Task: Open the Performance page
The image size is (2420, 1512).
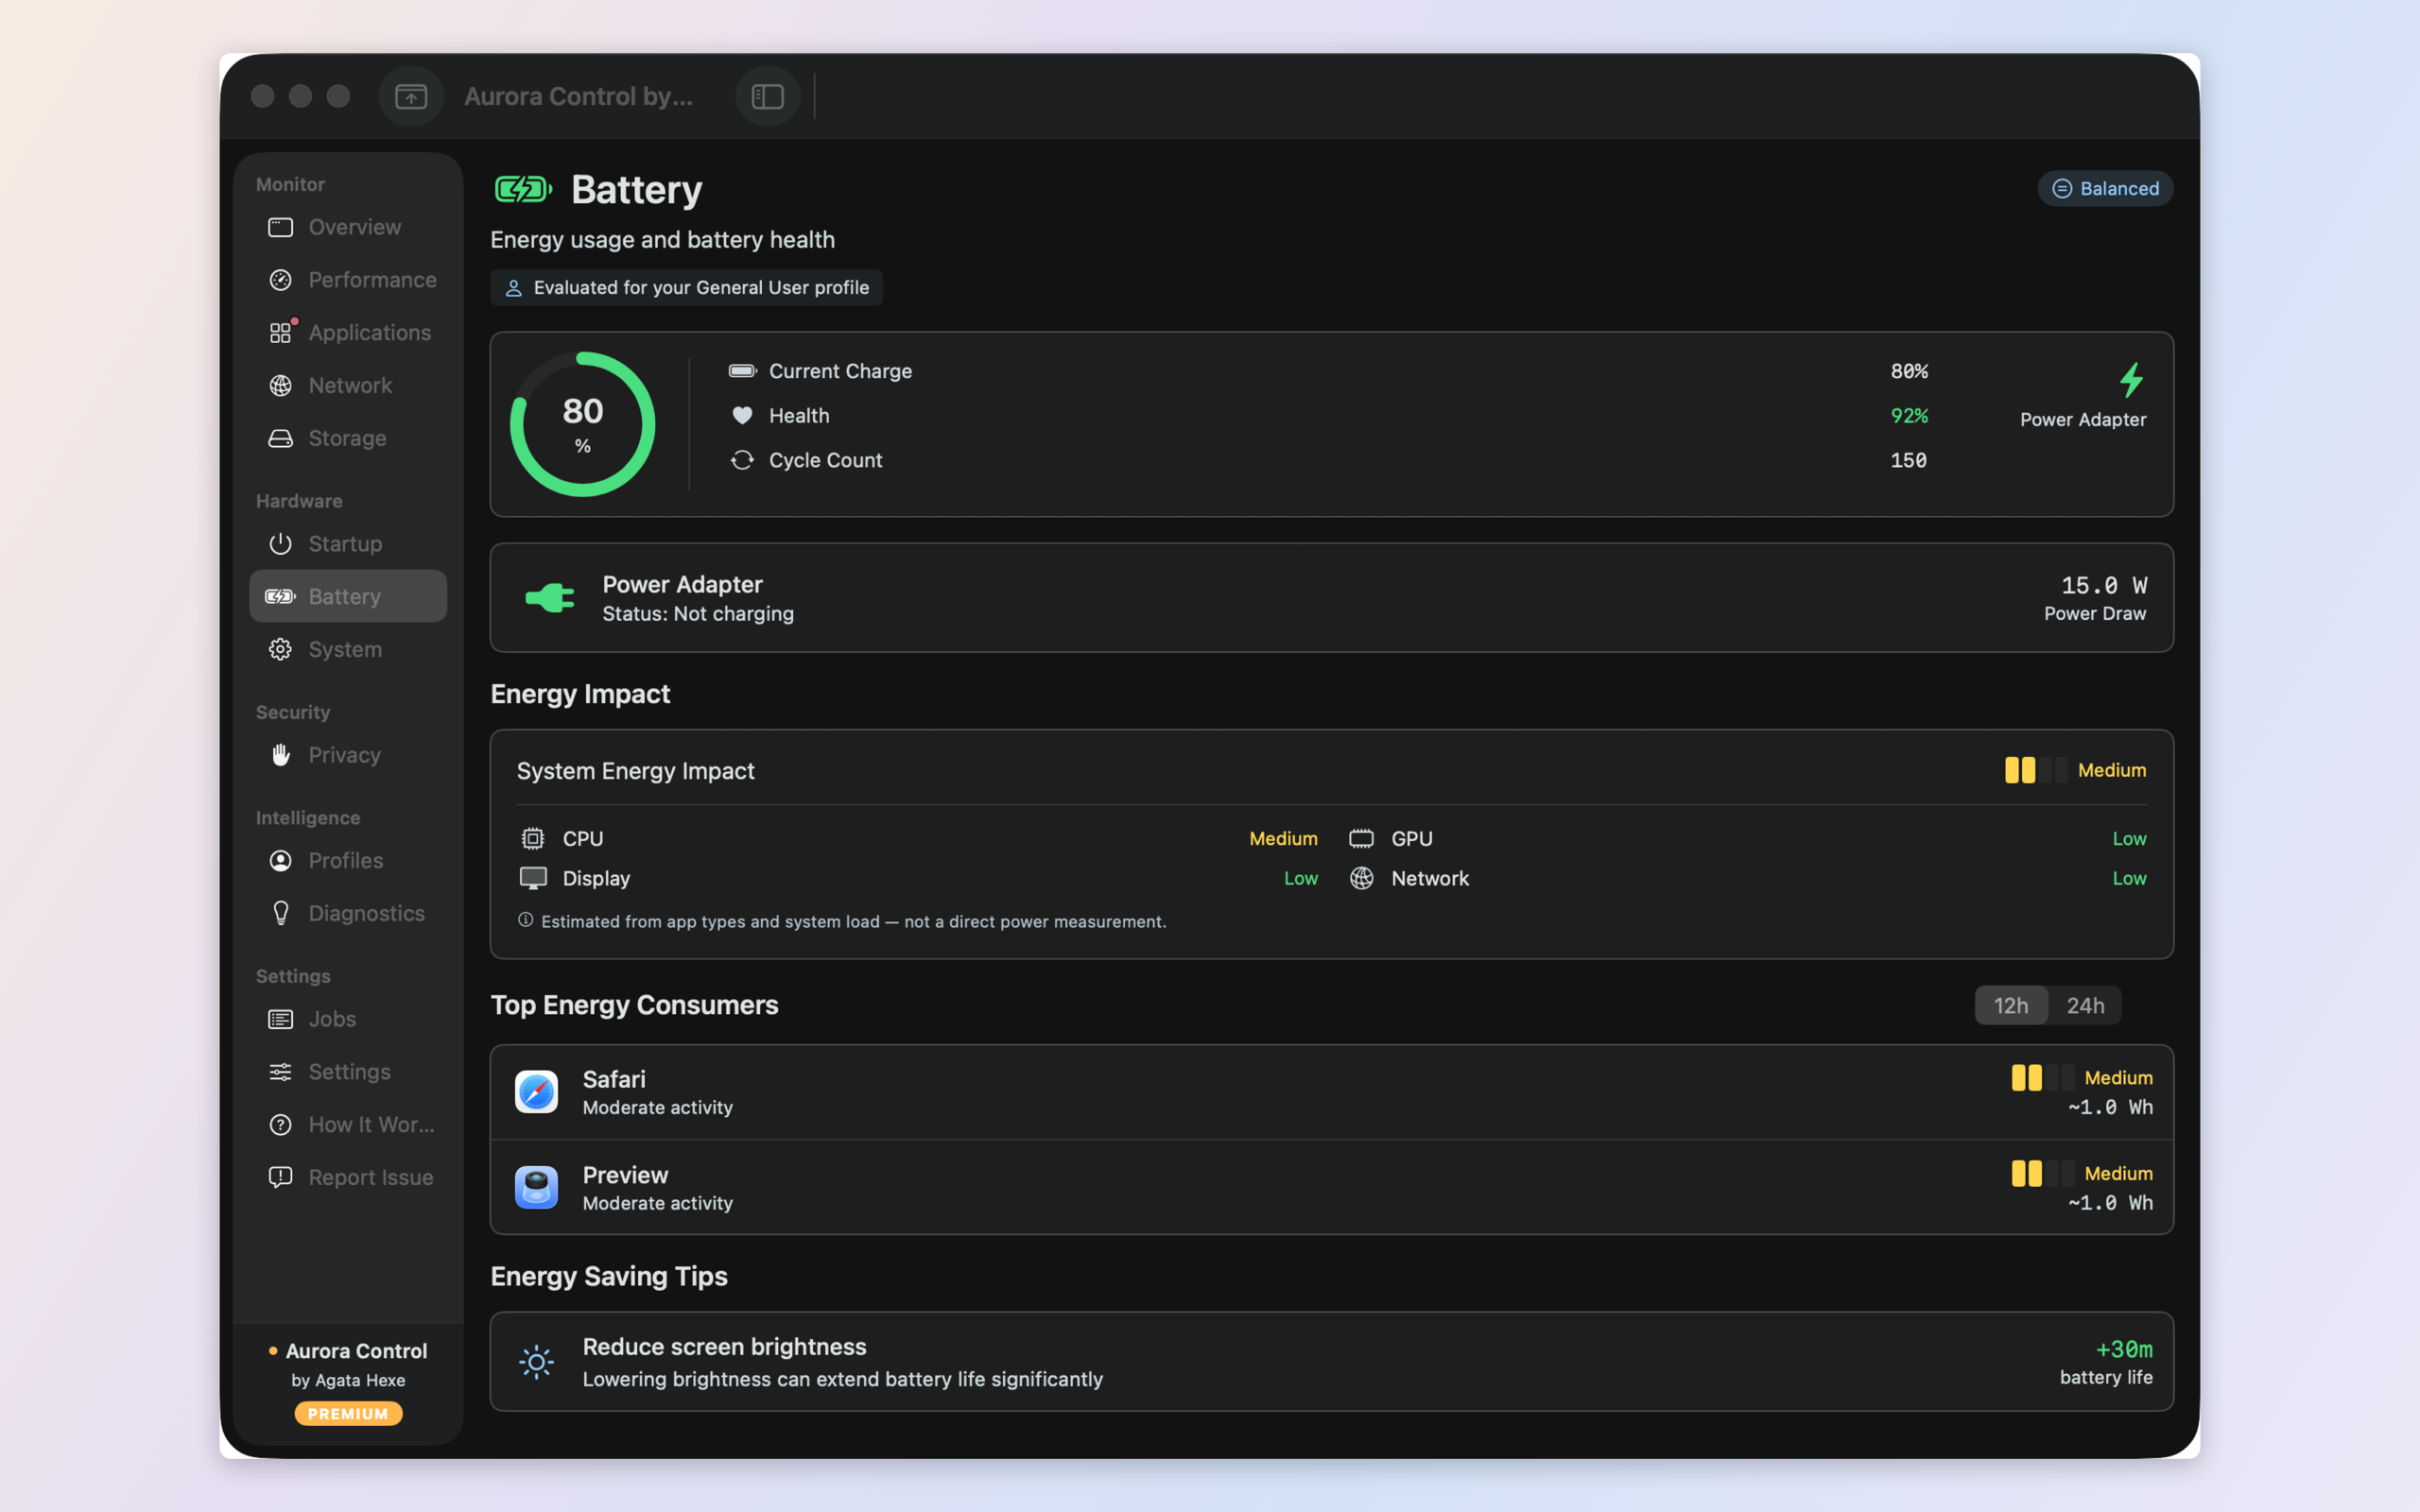Action: (x=348, y=280)
